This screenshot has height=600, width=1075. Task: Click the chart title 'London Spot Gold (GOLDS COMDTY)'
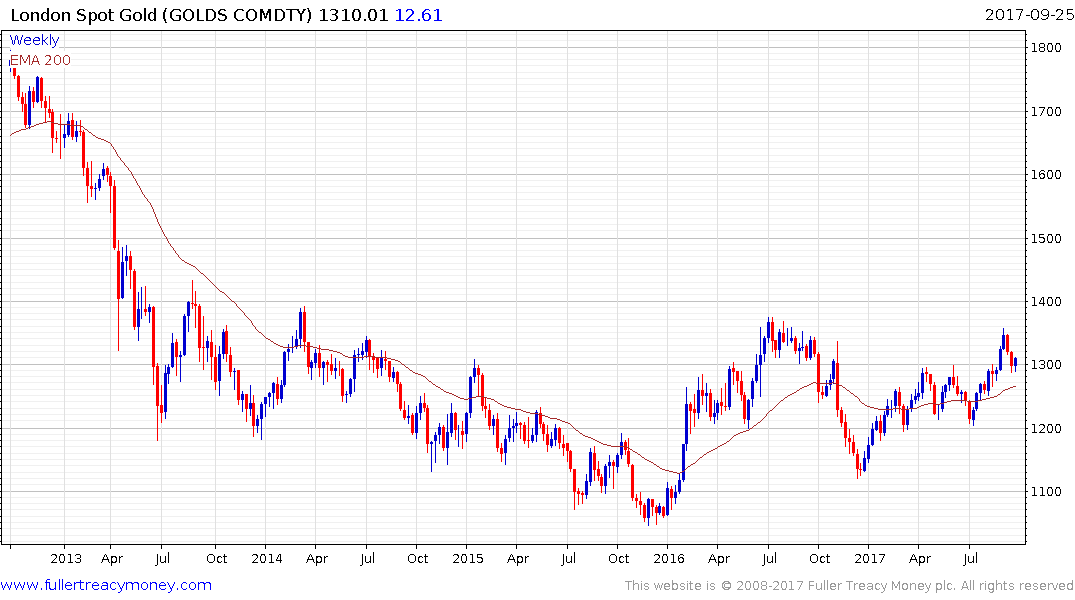[x=161, y=15]
